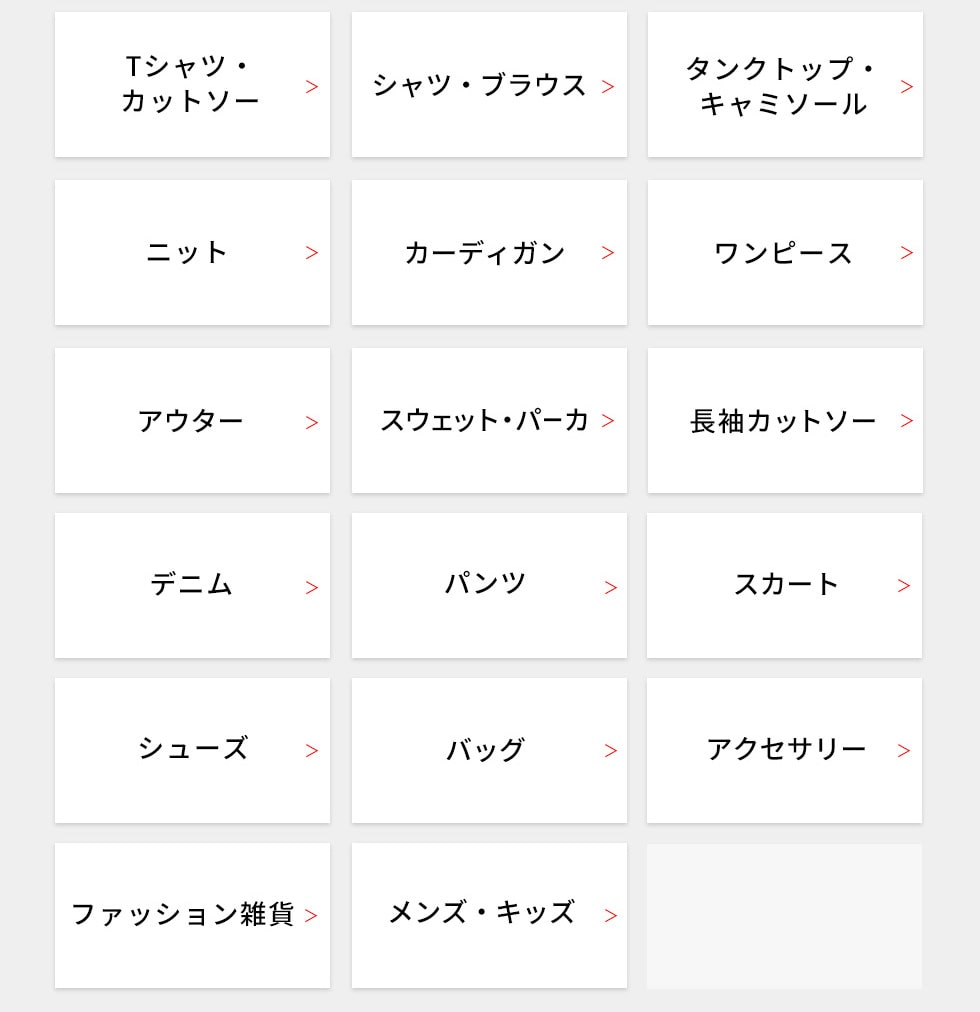Open the Tシャツ・カットソー category
Image resolution: width=980 pixels, height=1012 pixels.
[191, 85]
